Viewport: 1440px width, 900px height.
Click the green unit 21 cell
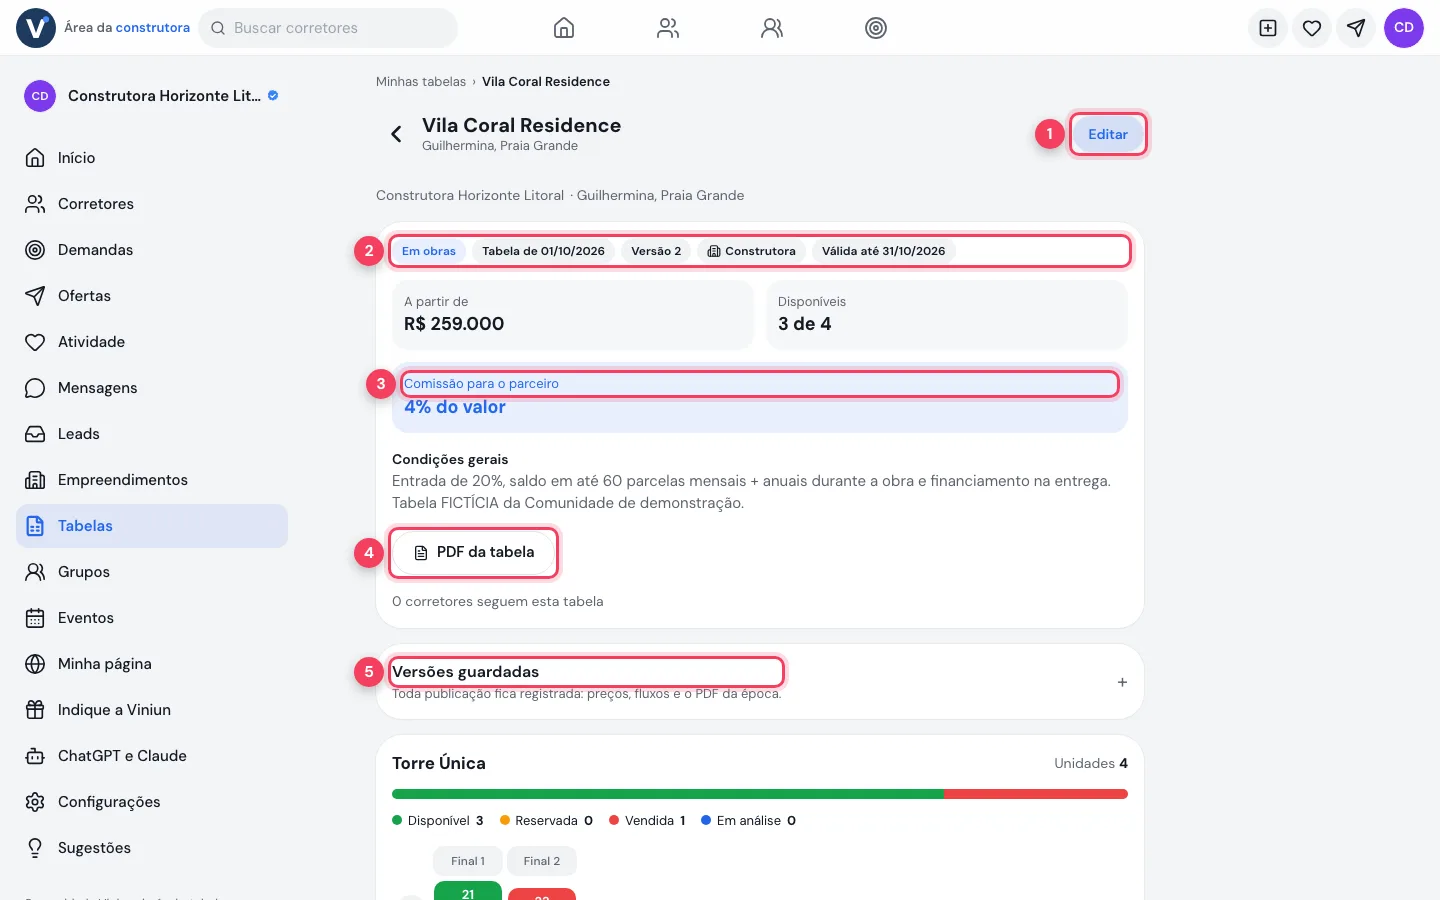tap(468, 891)
